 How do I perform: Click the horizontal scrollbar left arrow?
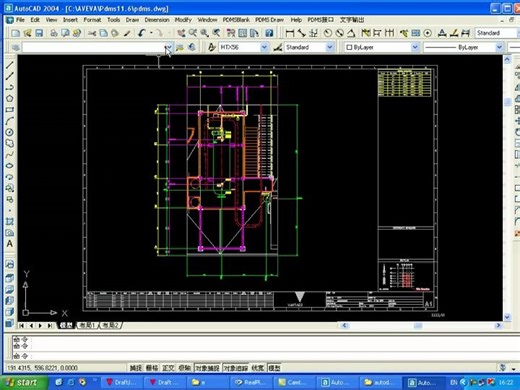(344, 325)
